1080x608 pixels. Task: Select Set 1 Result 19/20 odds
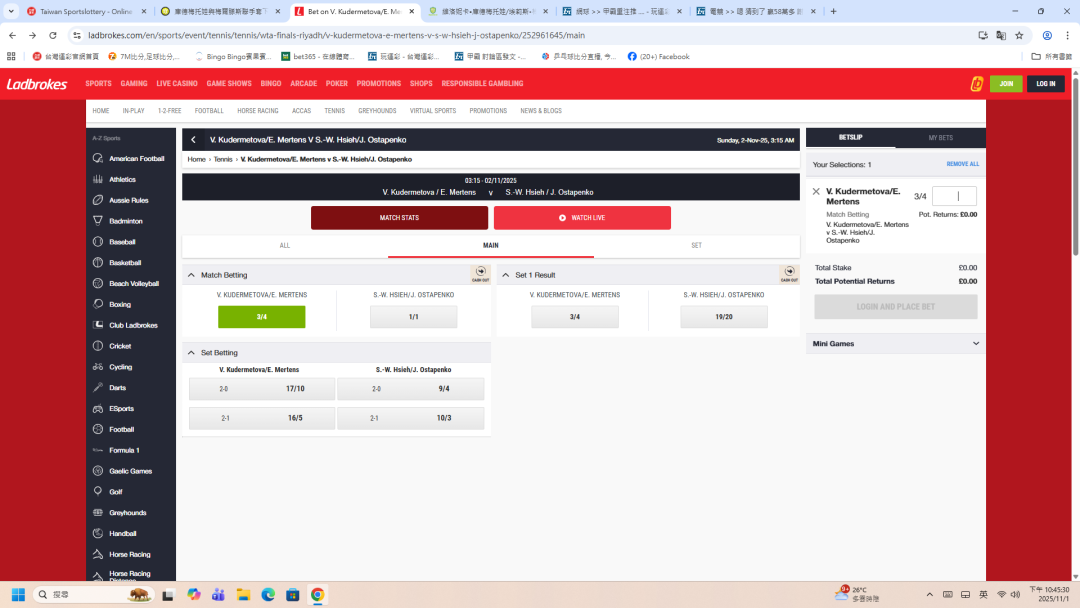(724, 317)
